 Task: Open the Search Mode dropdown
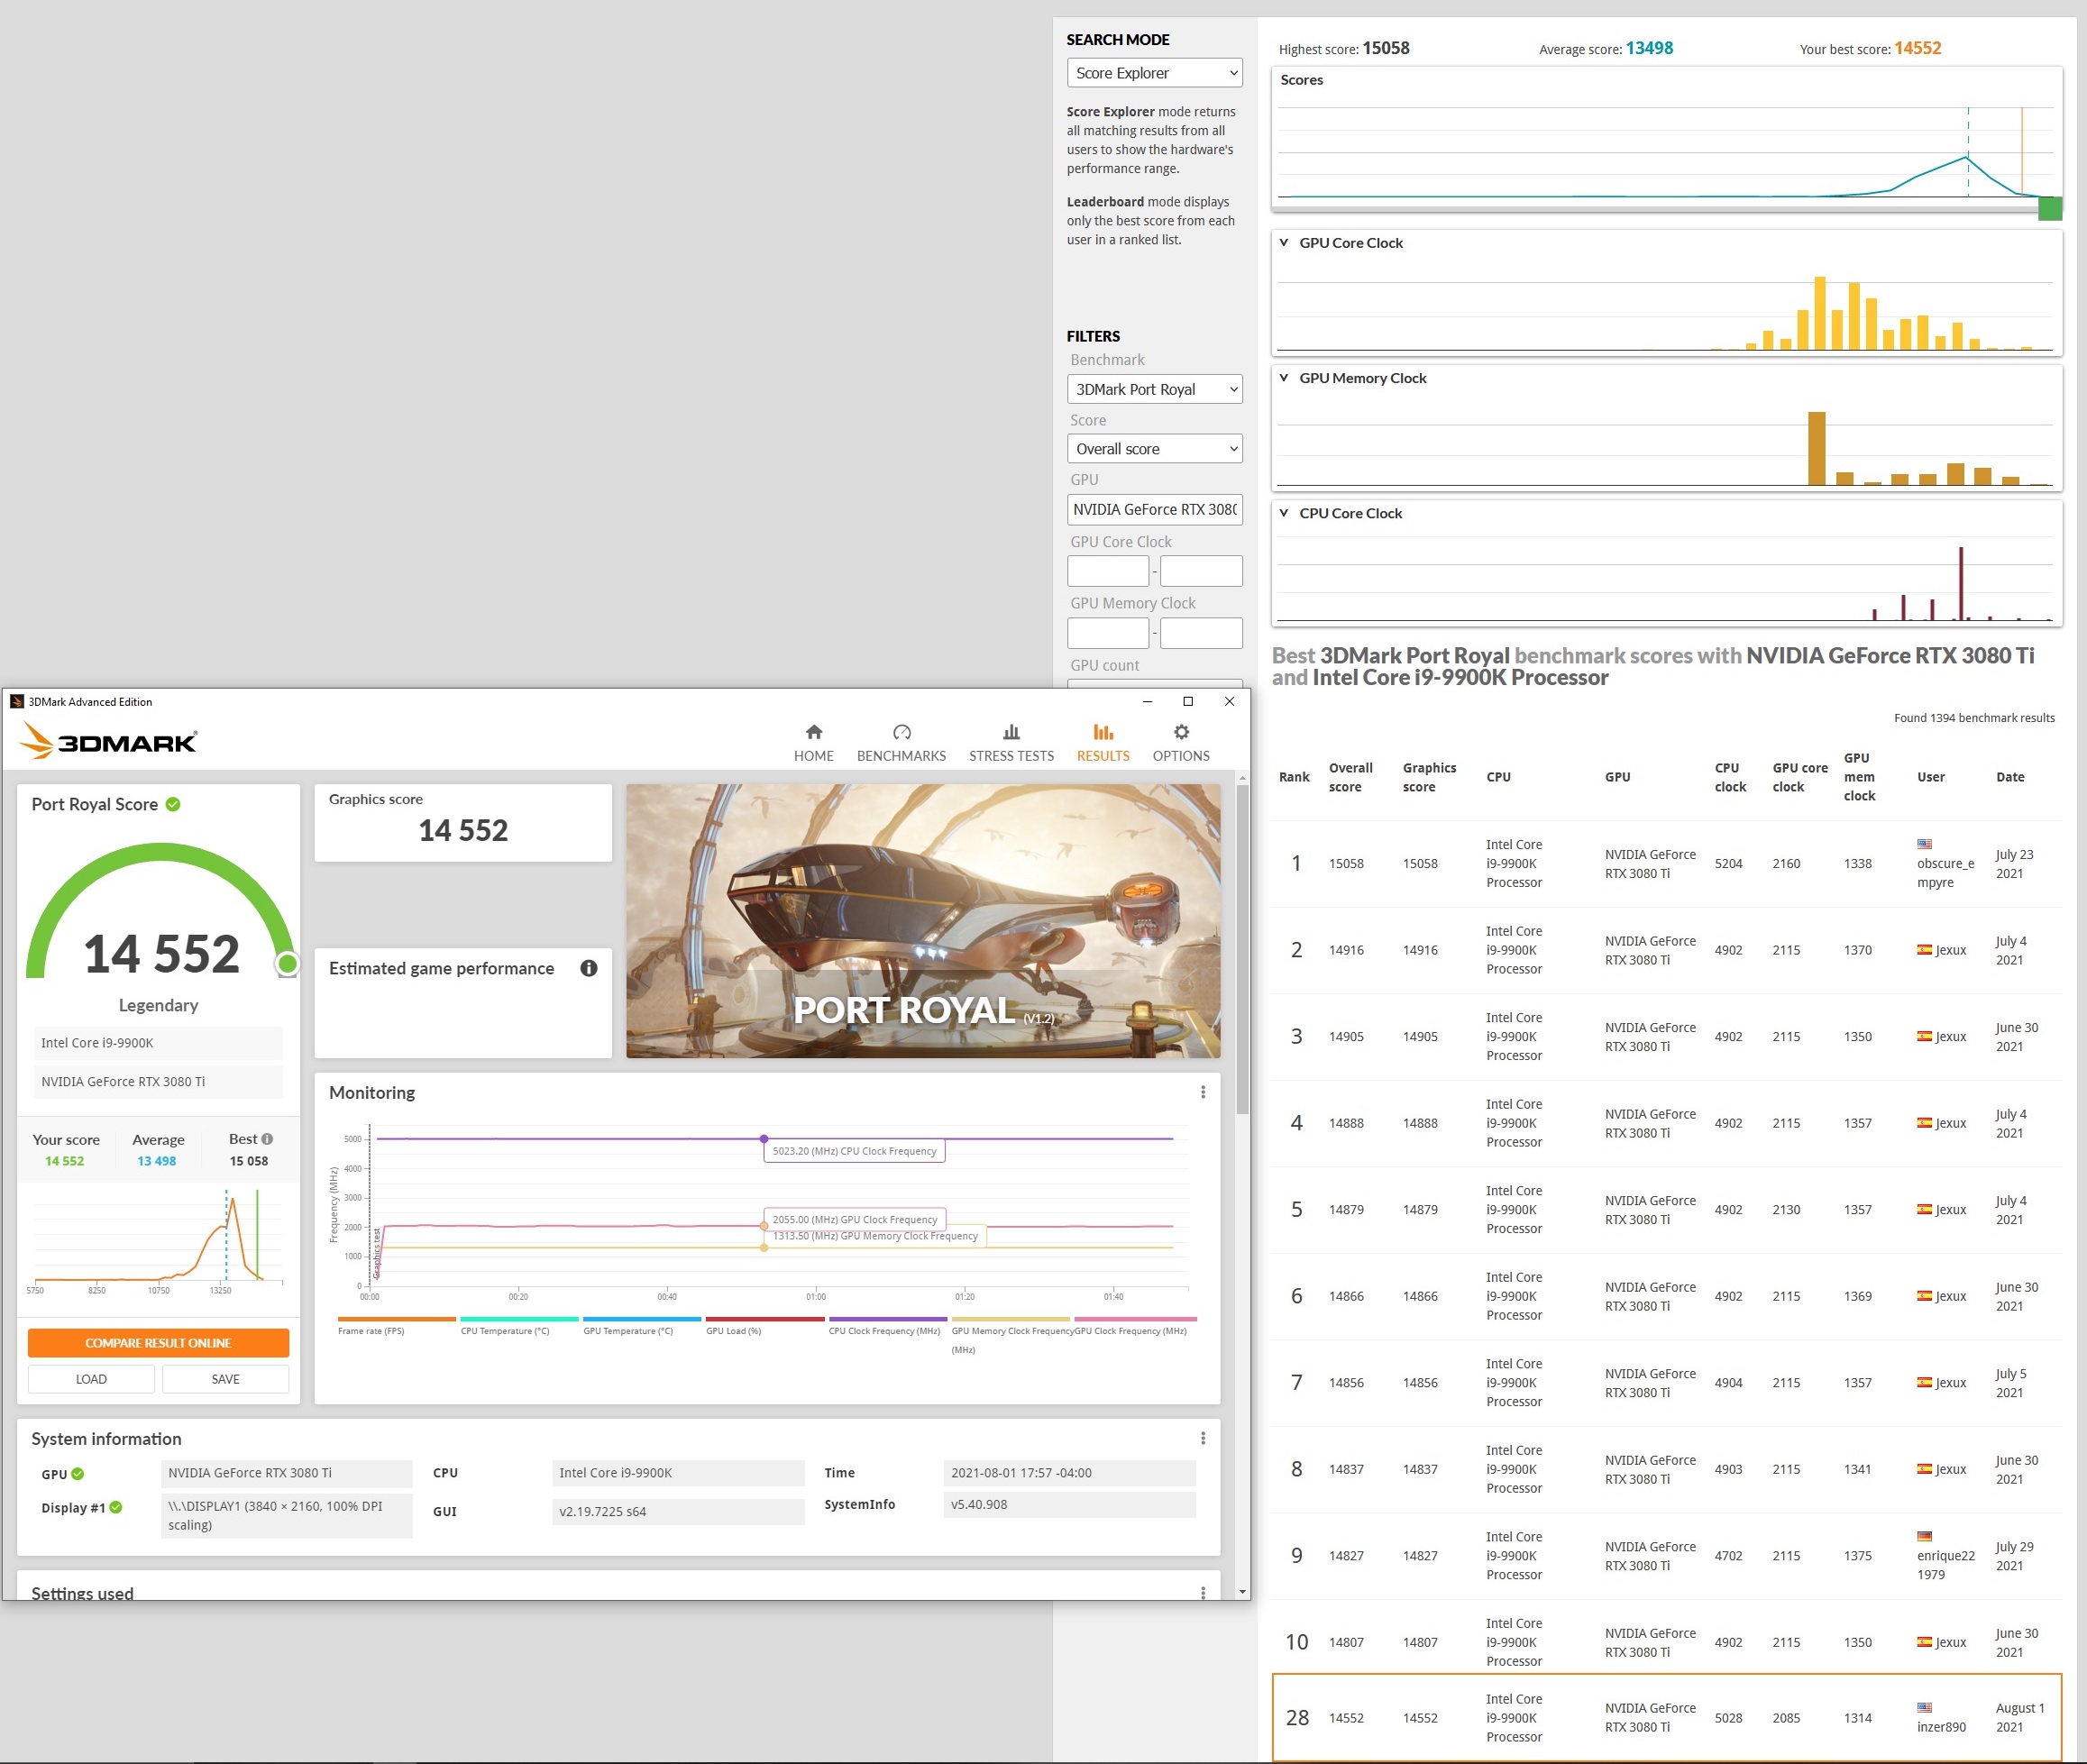(1154, 73)
